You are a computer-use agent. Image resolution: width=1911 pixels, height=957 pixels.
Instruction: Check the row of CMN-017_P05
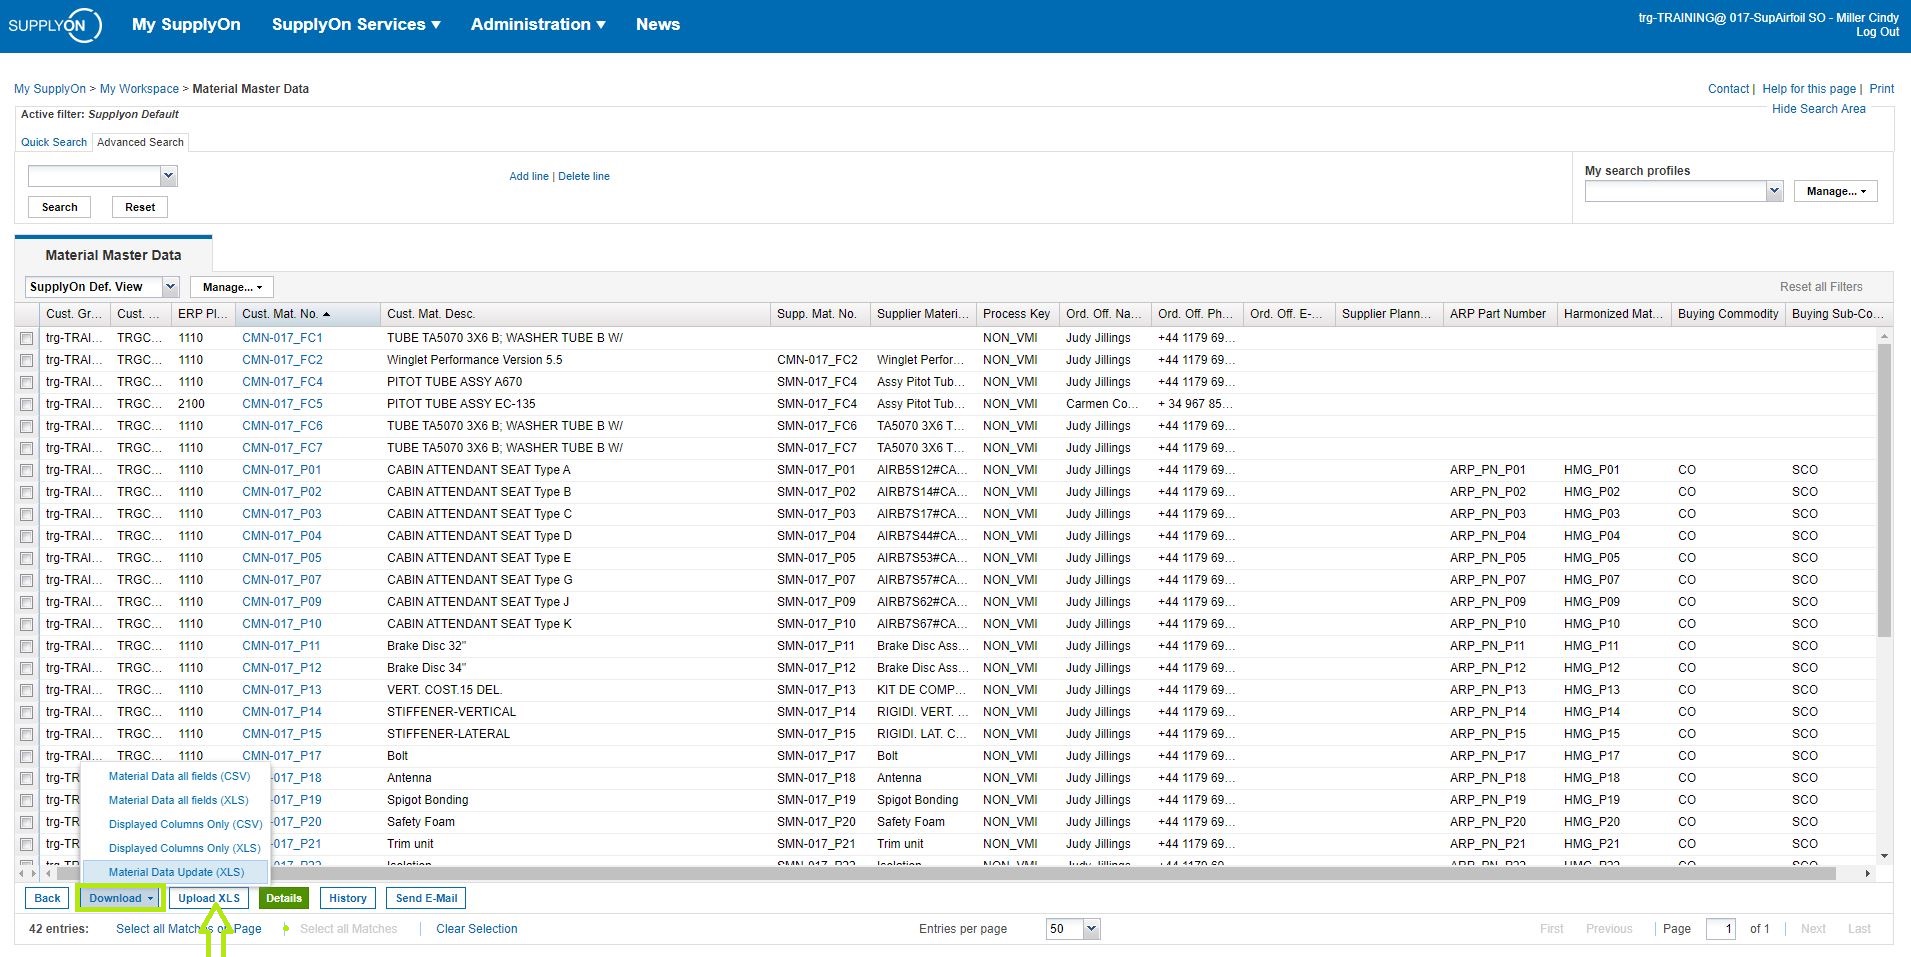[x=26, y=558]
